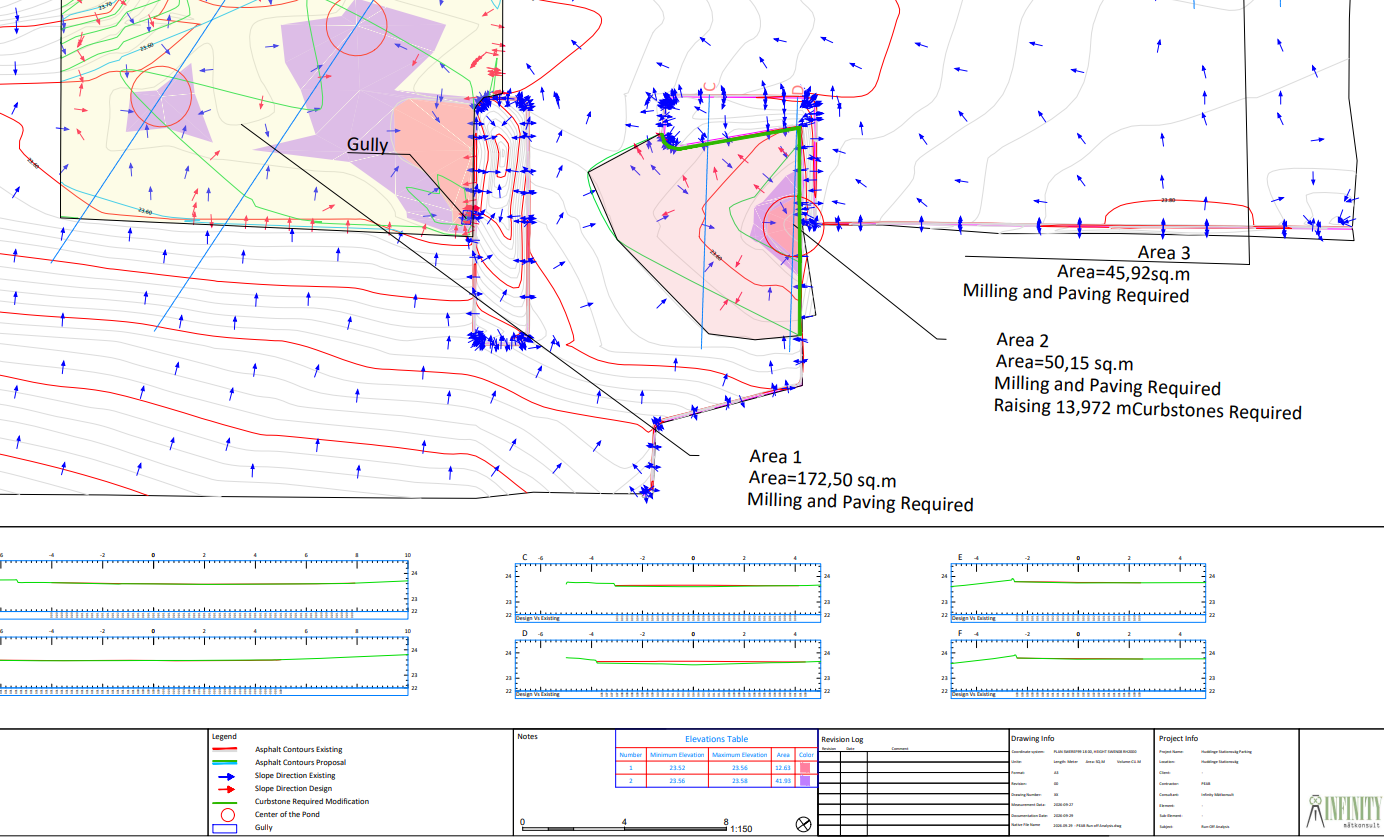
Task: Click the 'Revision Log' heading
Action: 841,740
